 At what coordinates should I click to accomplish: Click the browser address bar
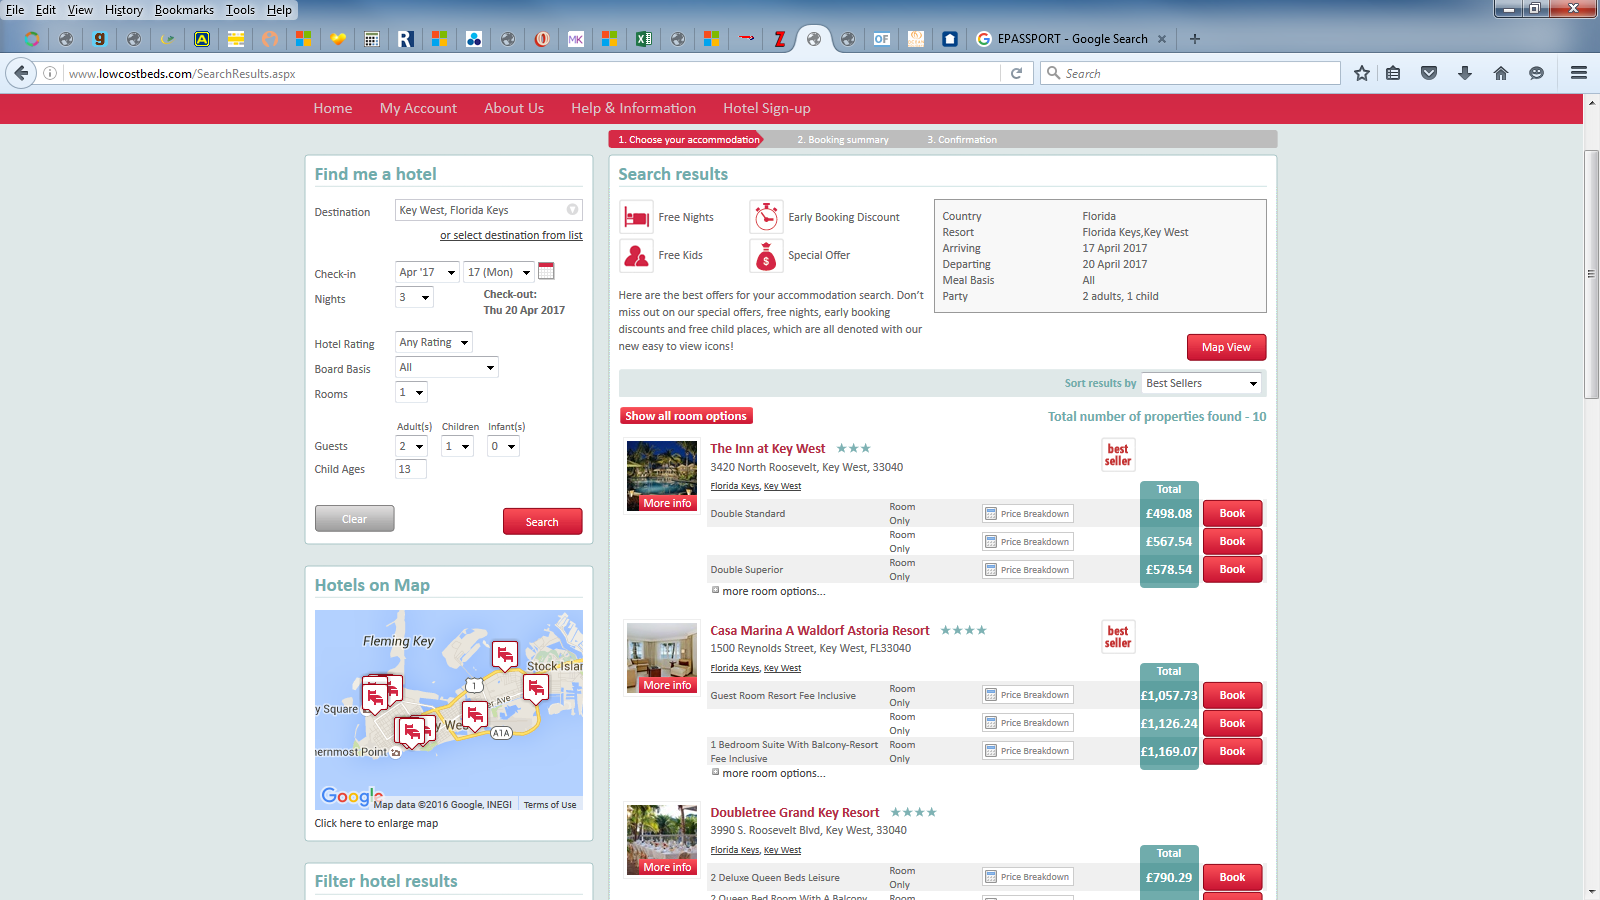[530, 73]
